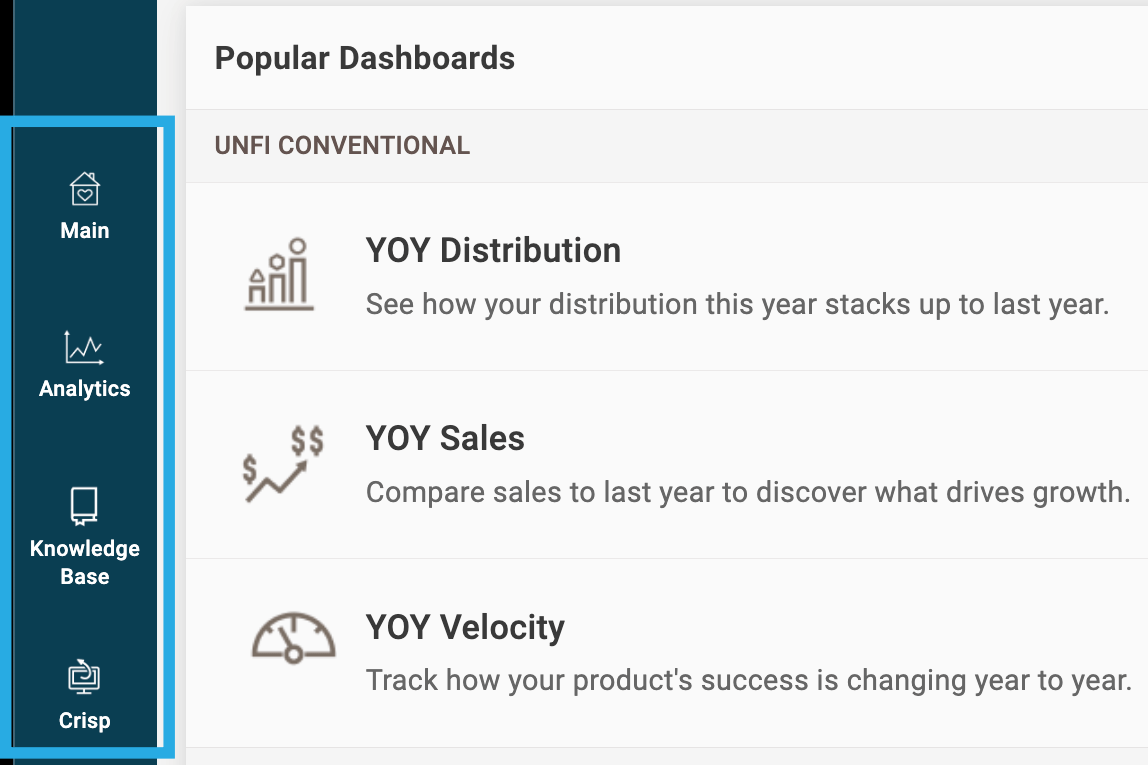
Task: Click the distribution stacks up description text
Action: point(737,305)
